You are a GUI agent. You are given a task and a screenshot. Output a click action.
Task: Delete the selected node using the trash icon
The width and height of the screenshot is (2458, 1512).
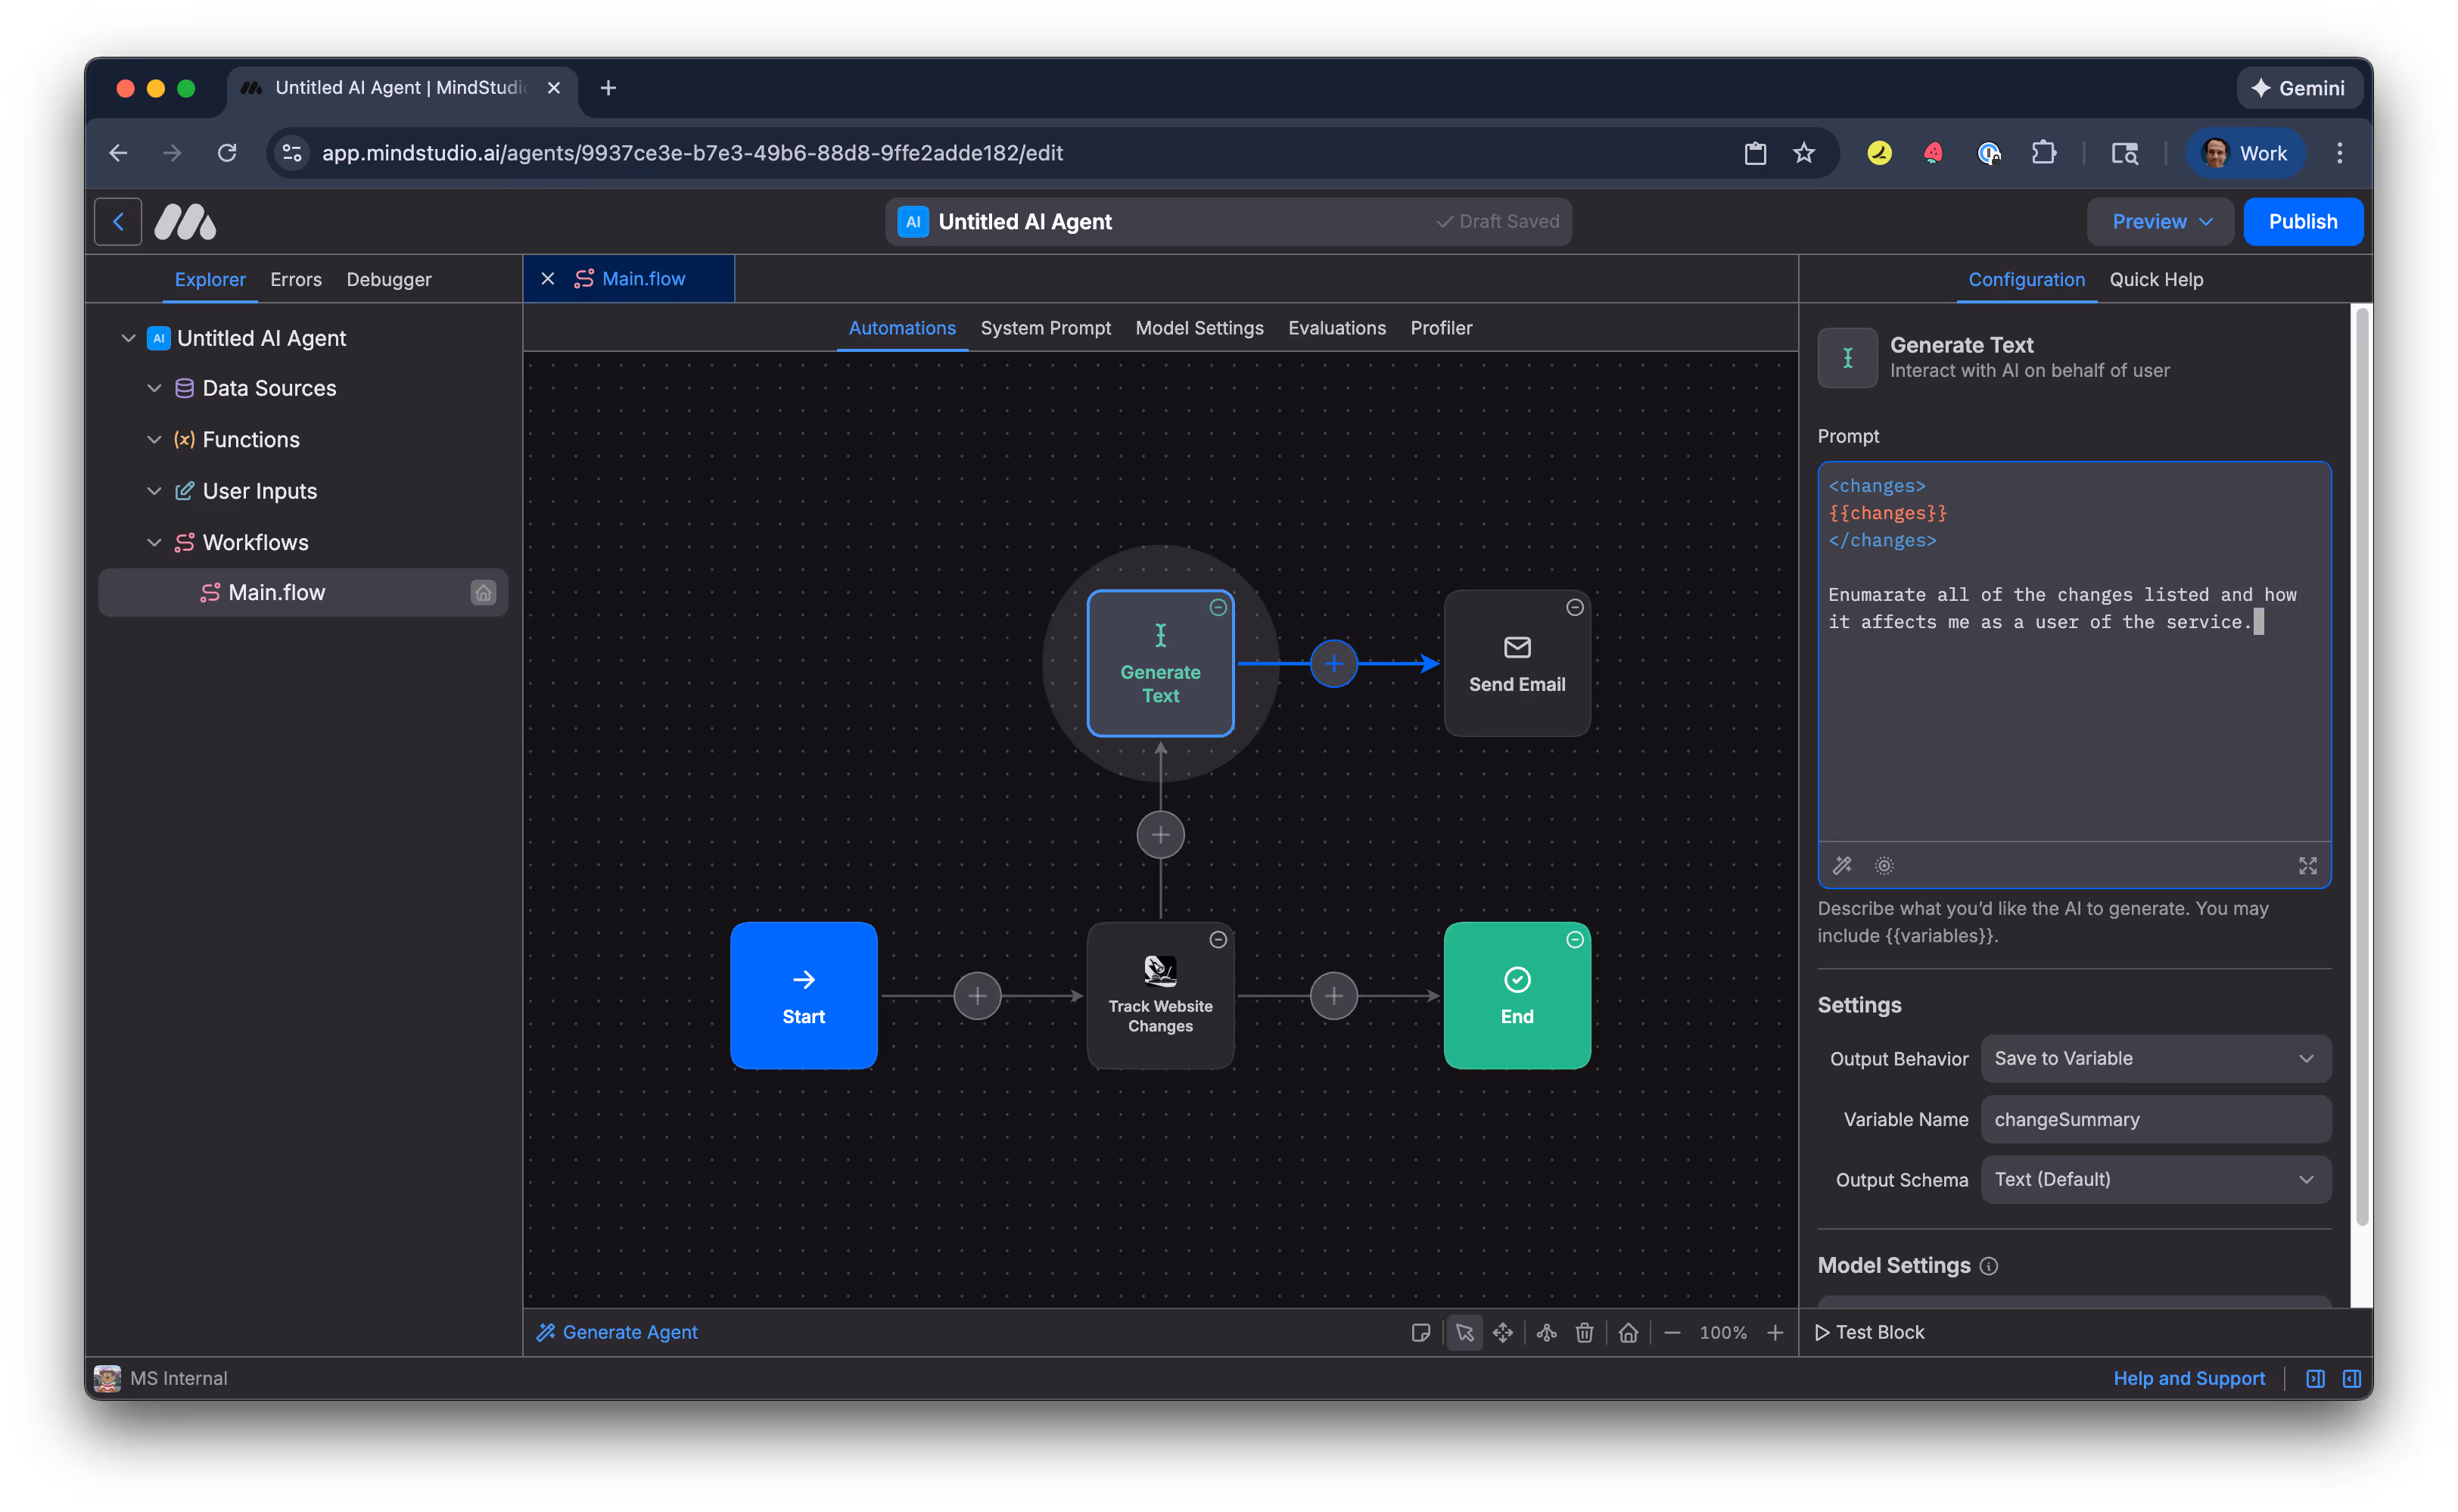(1584, 1332)
